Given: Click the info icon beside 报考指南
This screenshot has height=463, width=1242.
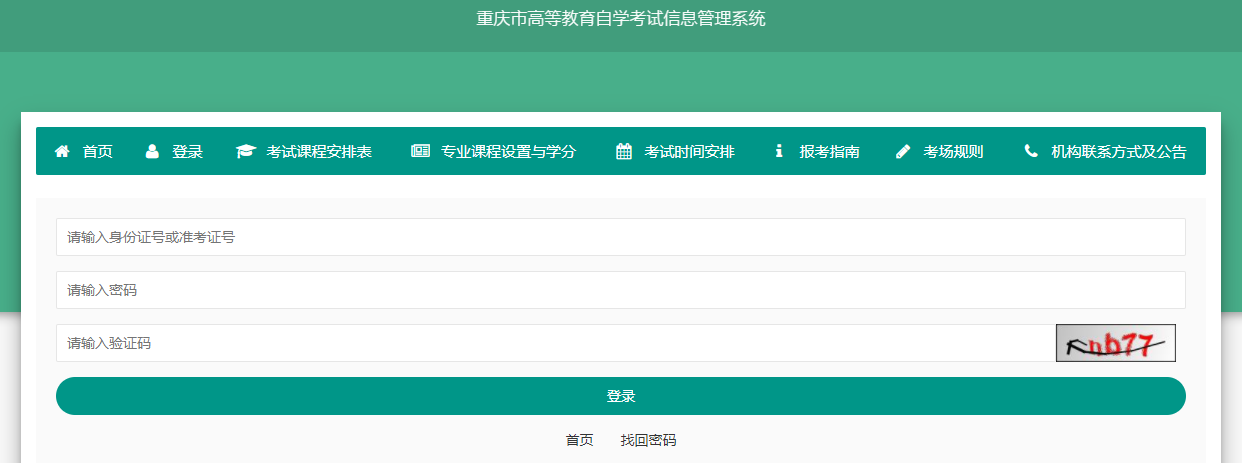Looking at the screenshot, I should 779,152.
